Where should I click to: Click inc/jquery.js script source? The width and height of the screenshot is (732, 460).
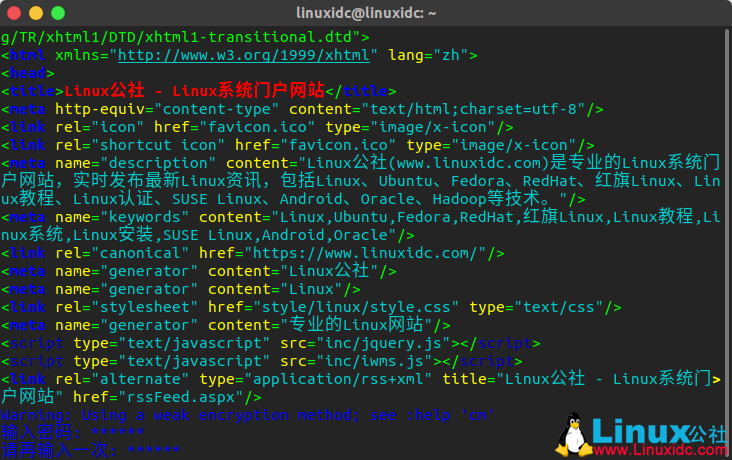383,343
